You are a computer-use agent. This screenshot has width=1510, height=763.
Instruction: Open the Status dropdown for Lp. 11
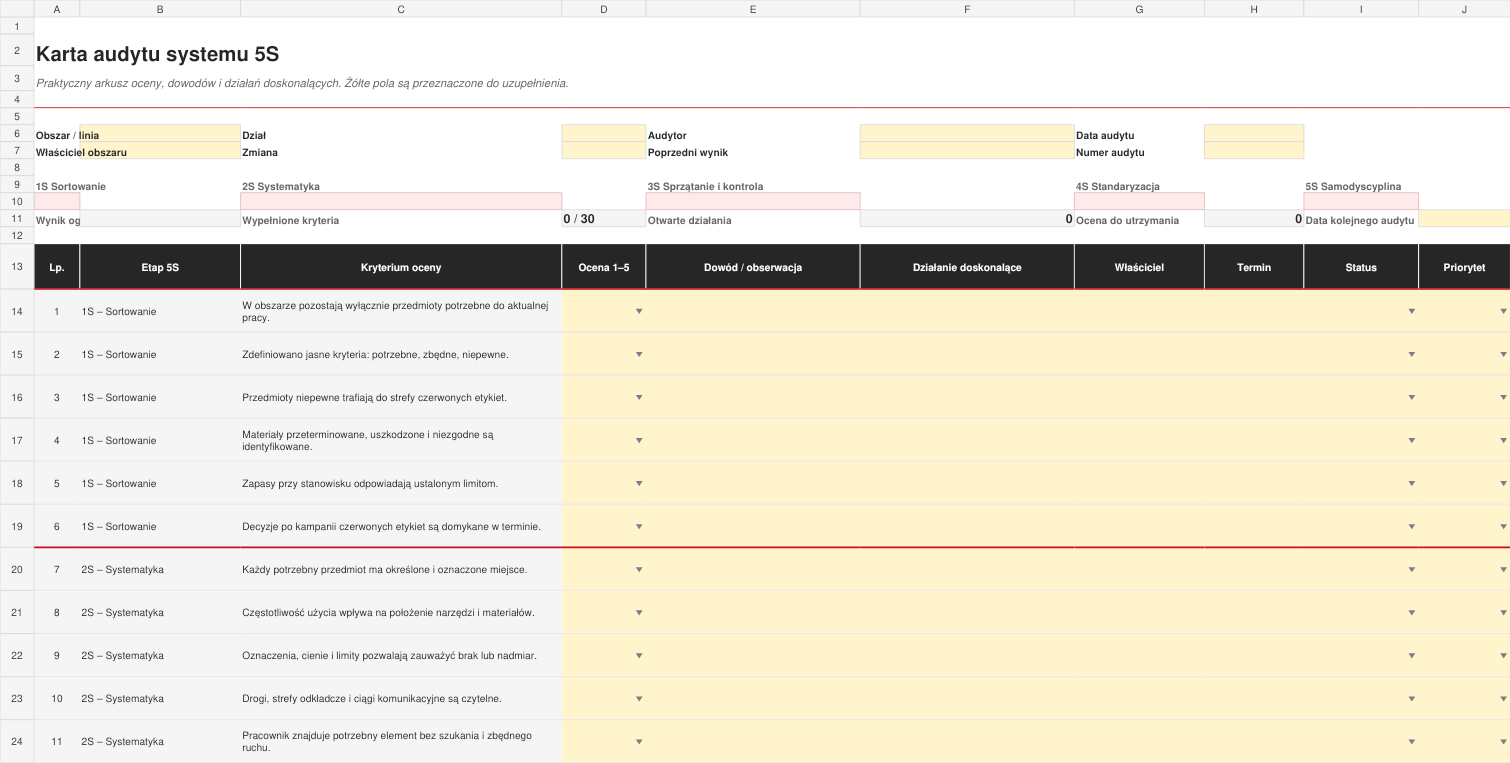(x=1412, y=742)
